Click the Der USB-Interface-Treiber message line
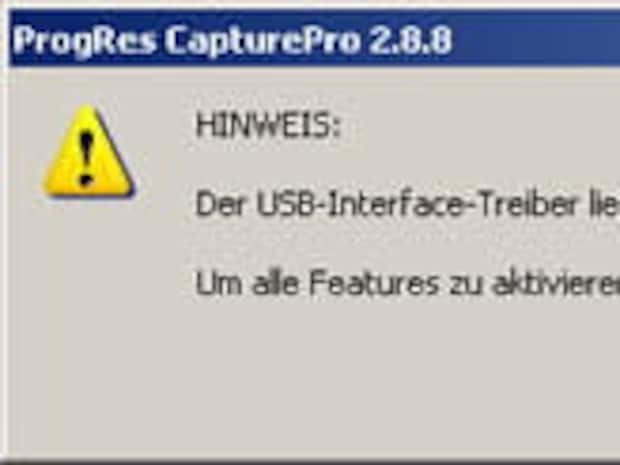This screenshot has height=465, width=620. click(408, 204)
